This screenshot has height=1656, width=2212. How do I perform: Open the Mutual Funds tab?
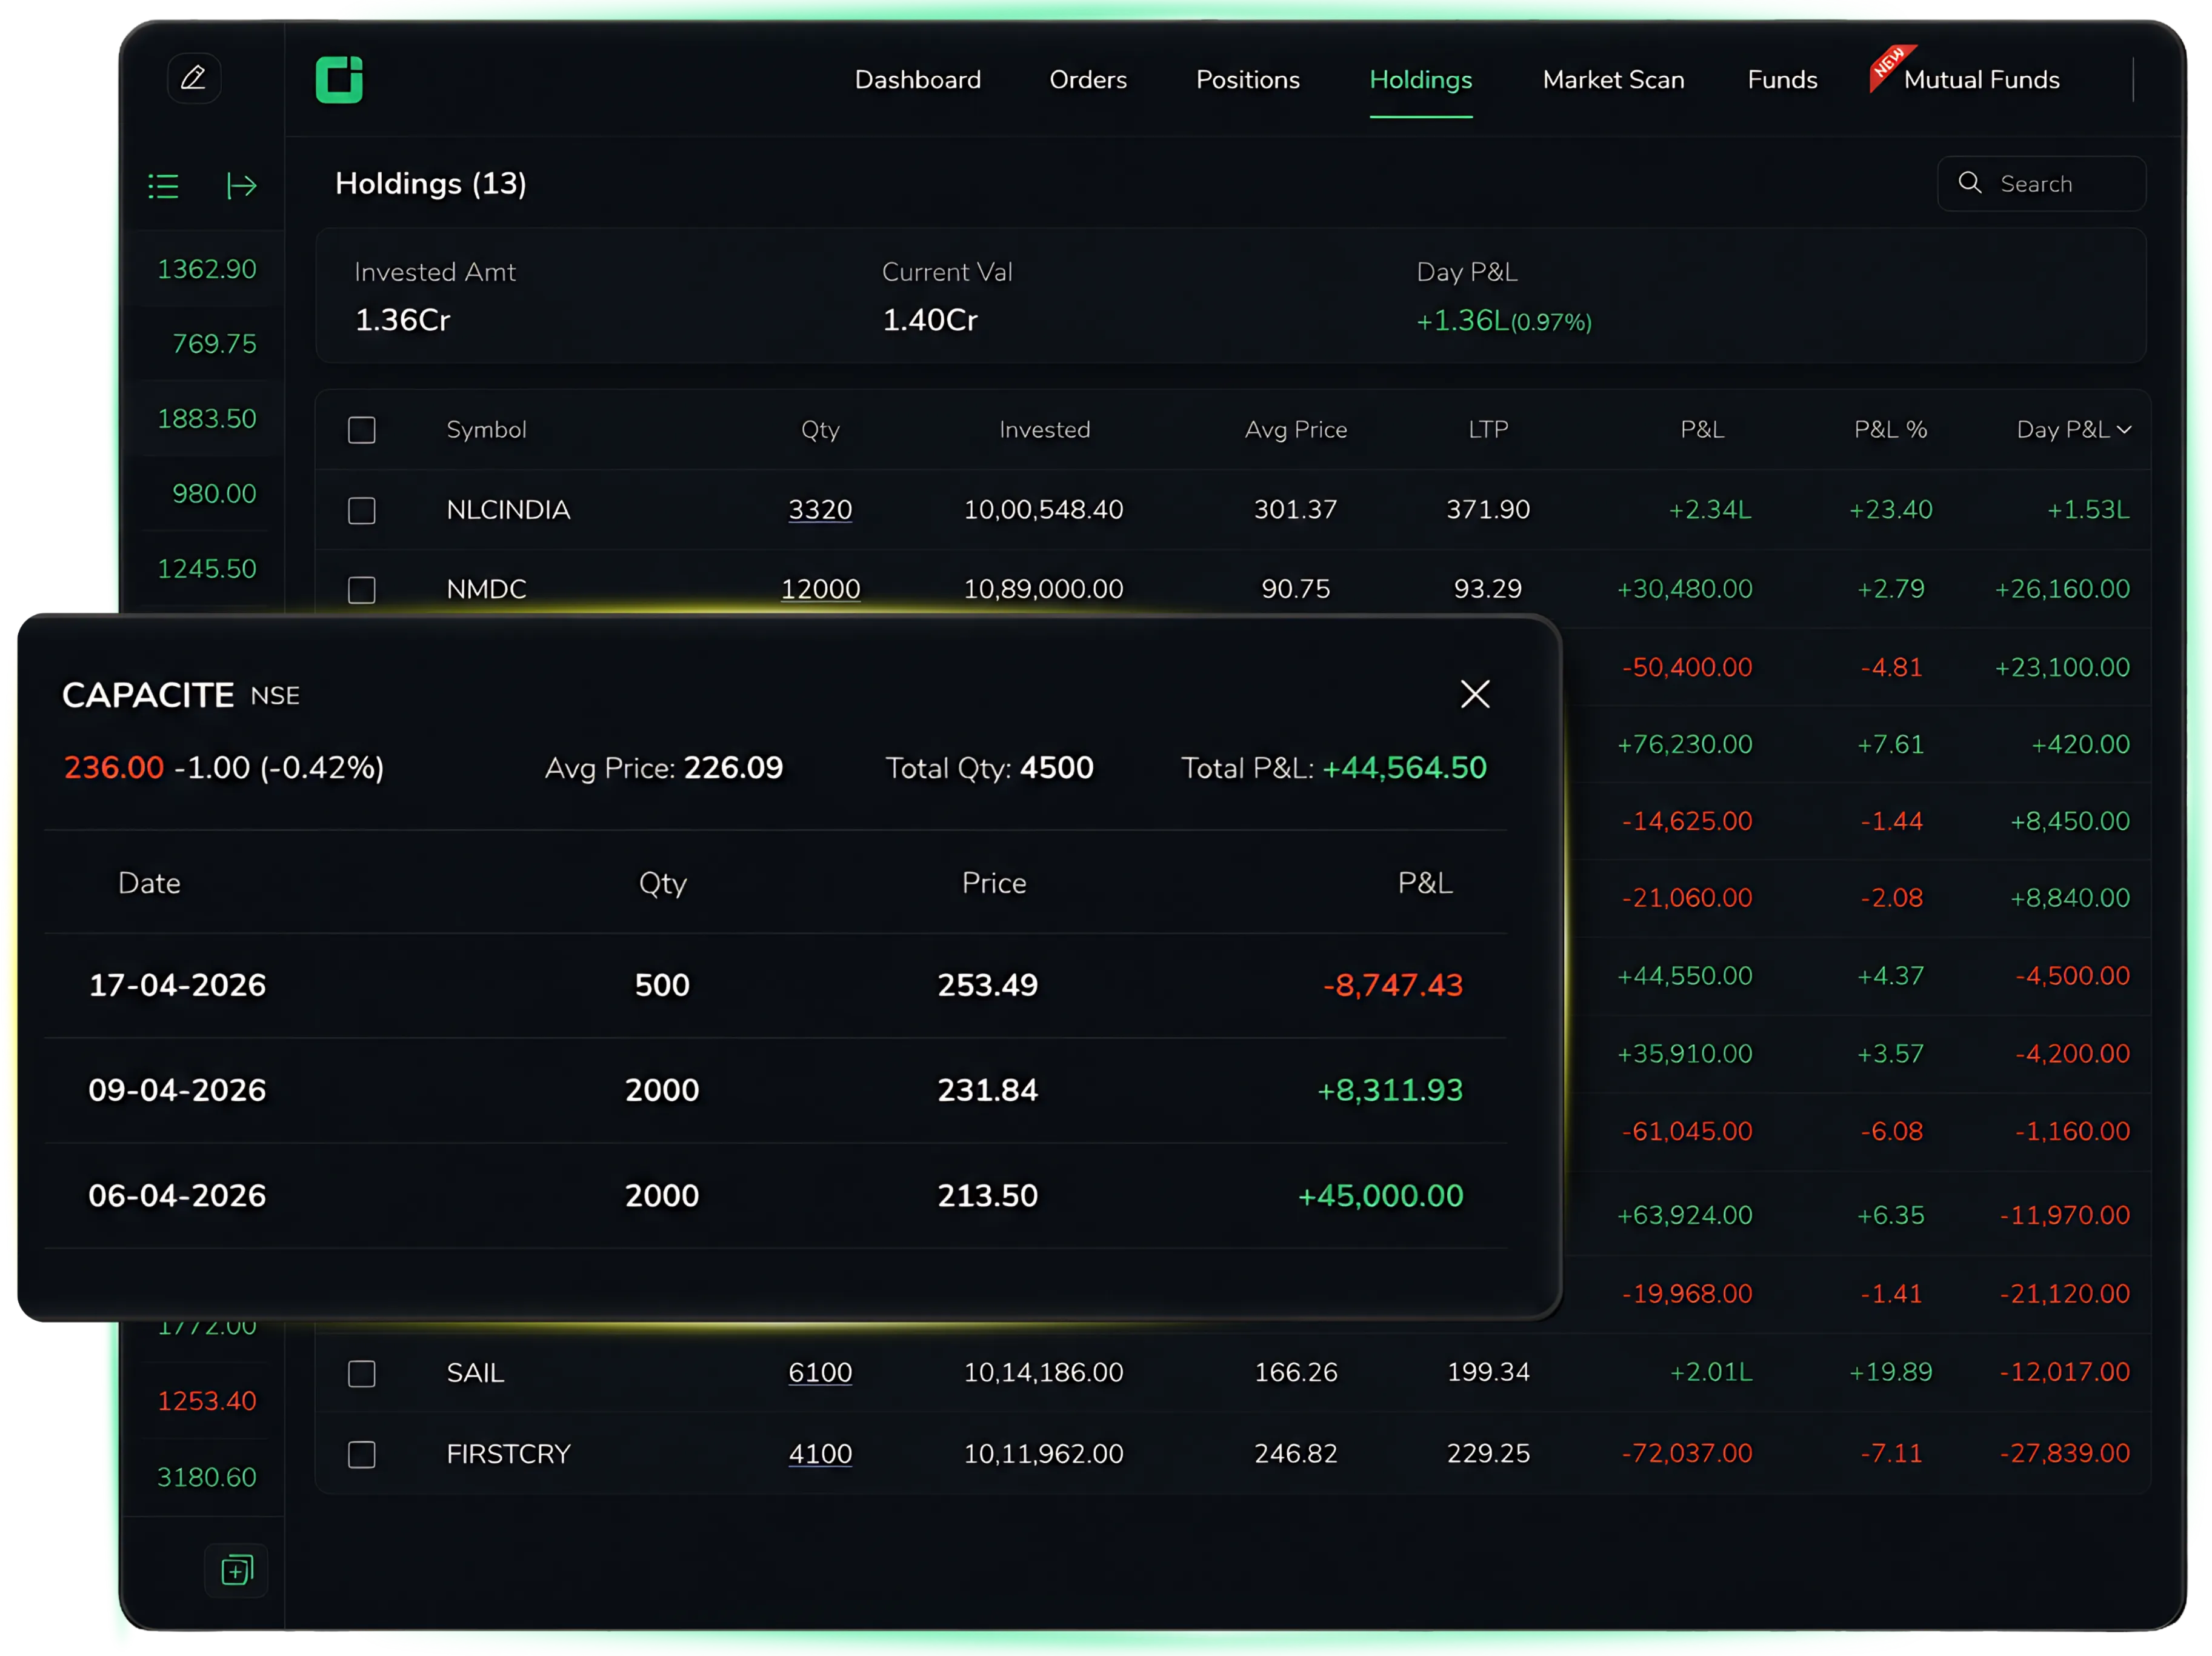click(1981, 80)
